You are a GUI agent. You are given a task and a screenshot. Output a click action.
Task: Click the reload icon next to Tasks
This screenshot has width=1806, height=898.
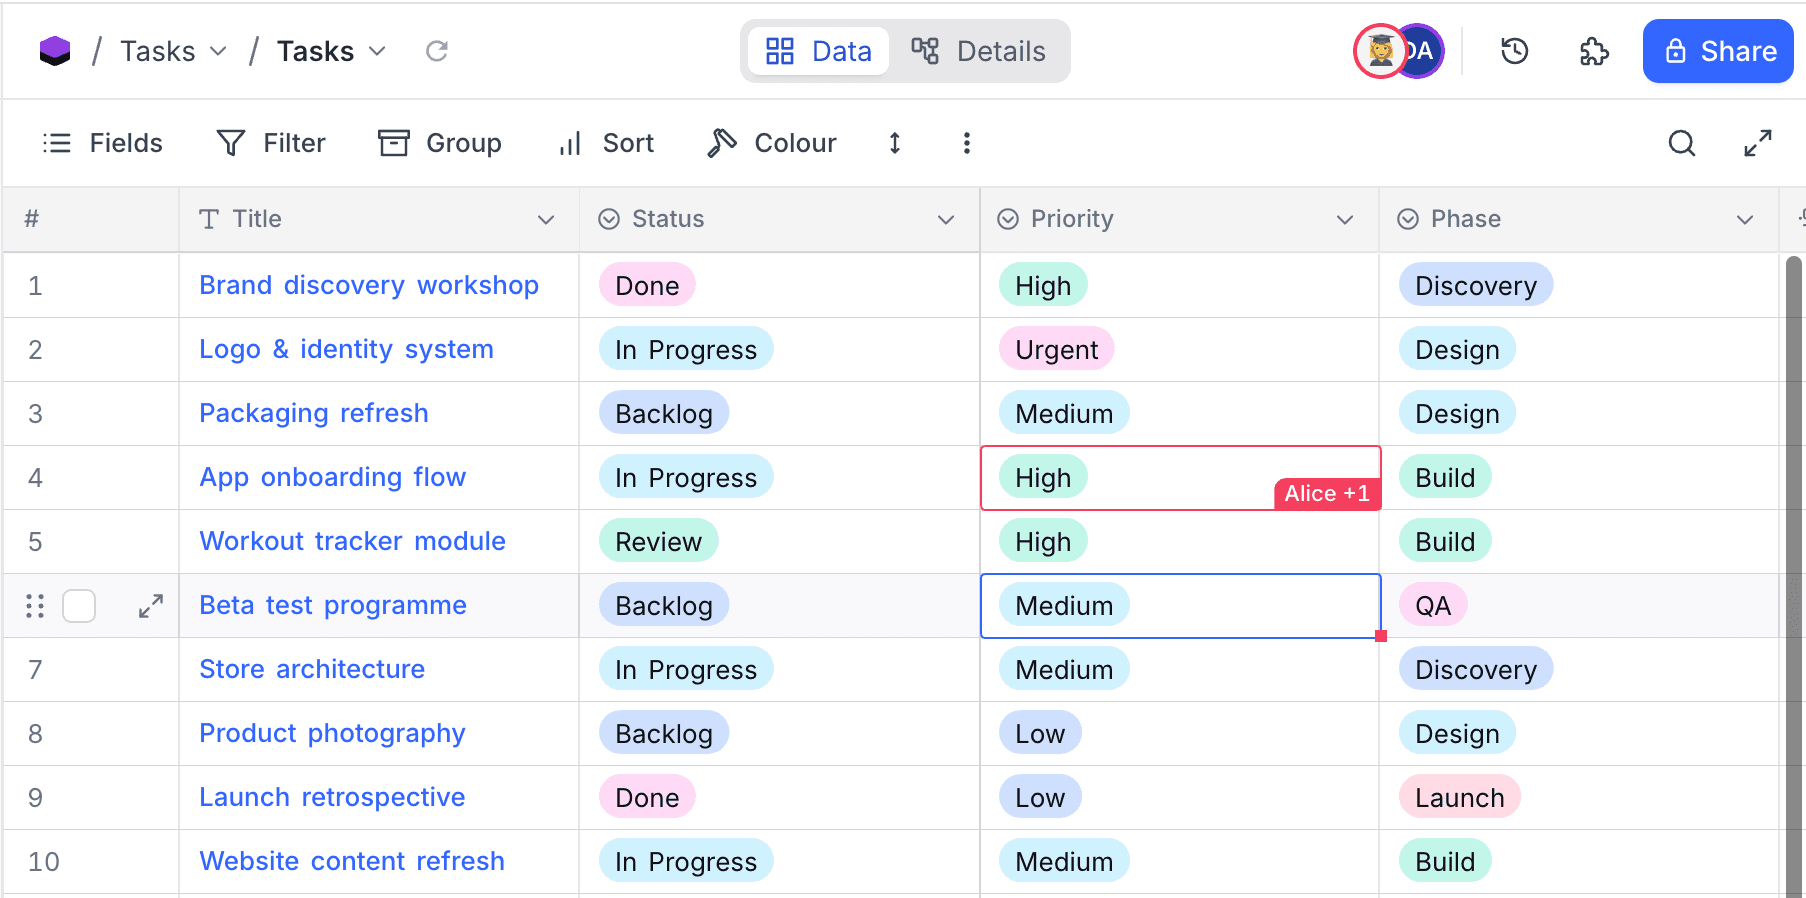click(436, 51)
